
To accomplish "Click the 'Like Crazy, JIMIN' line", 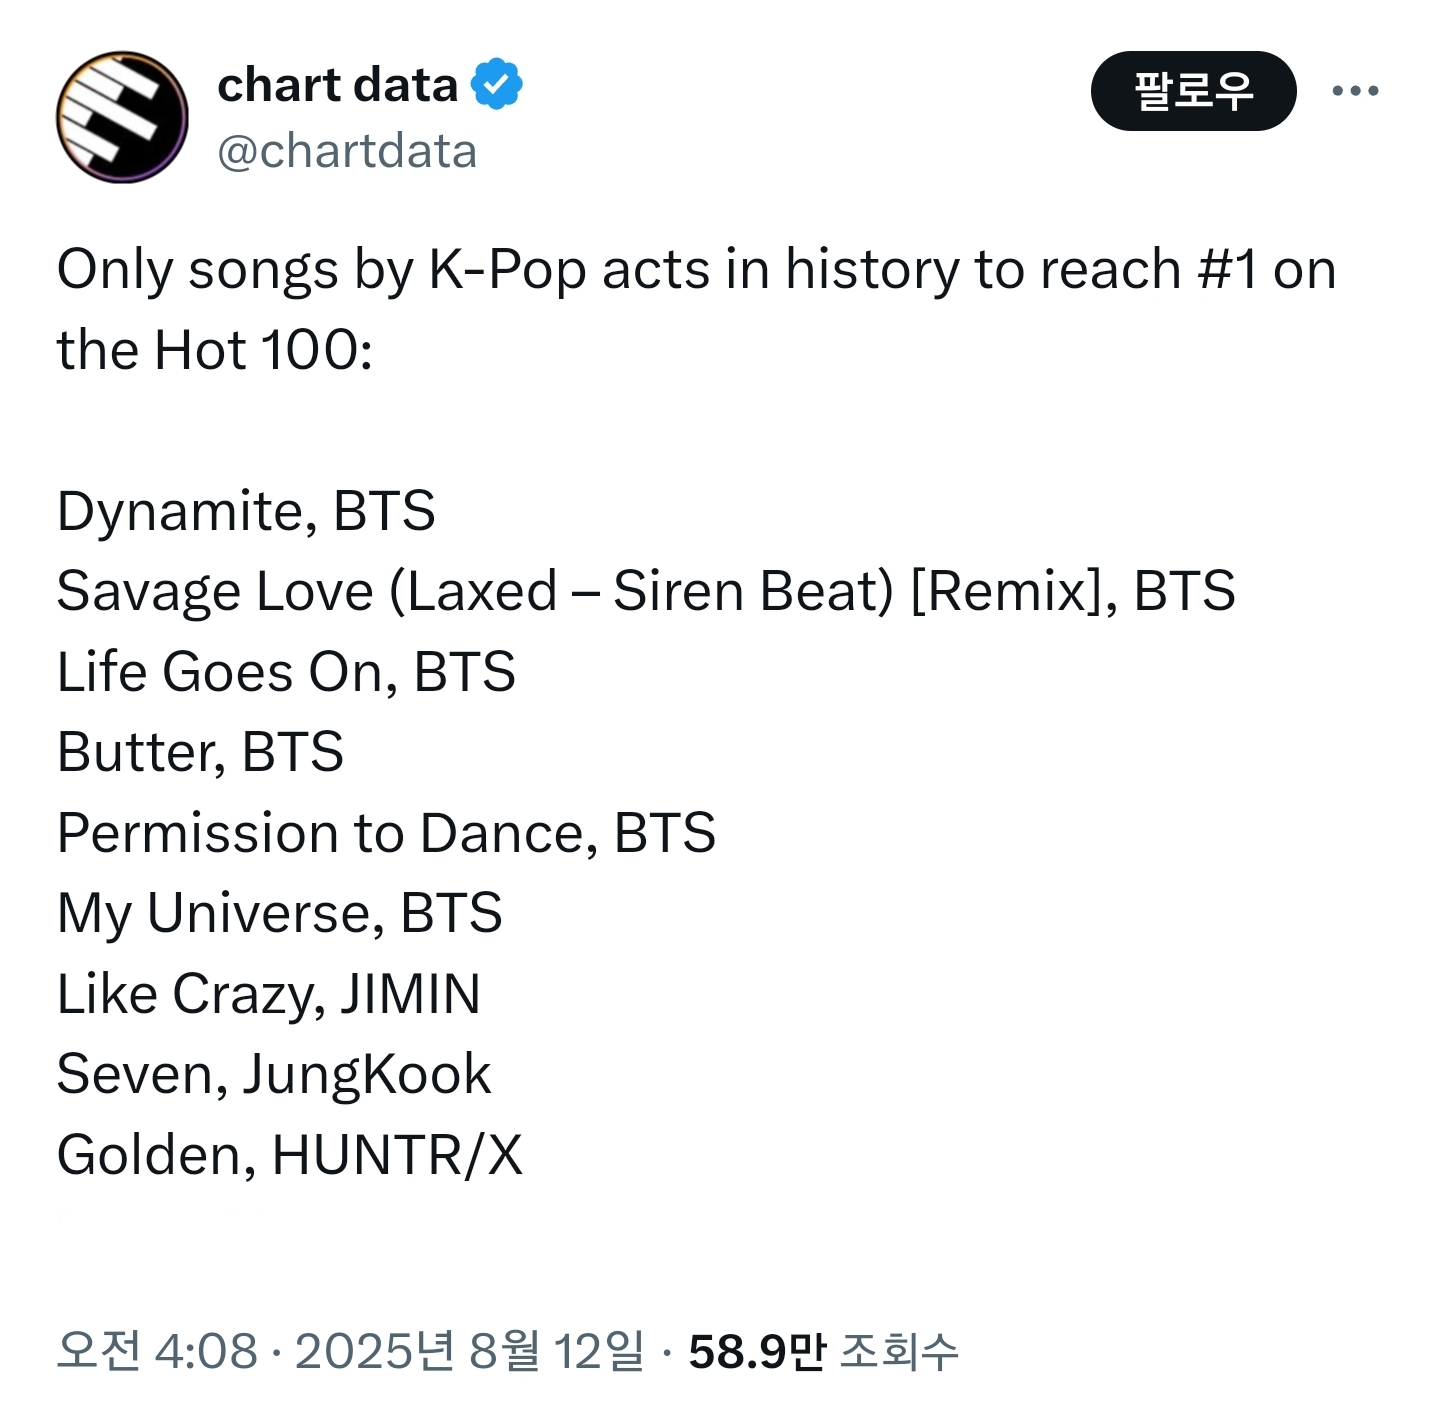I will point(269,994).
